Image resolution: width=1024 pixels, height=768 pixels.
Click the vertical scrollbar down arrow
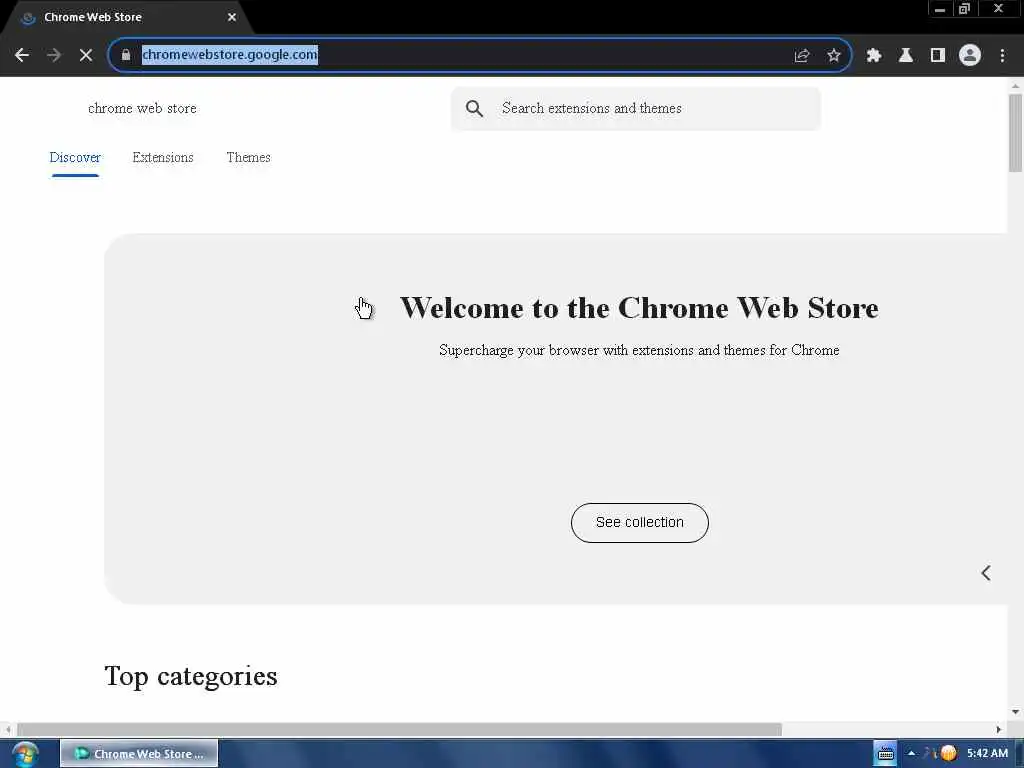(1015, 712)
